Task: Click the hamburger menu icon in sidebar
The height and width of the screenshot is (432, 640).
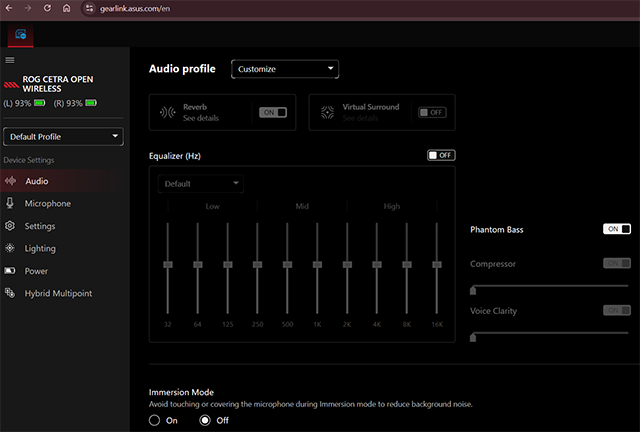Action: coord(10,60)
